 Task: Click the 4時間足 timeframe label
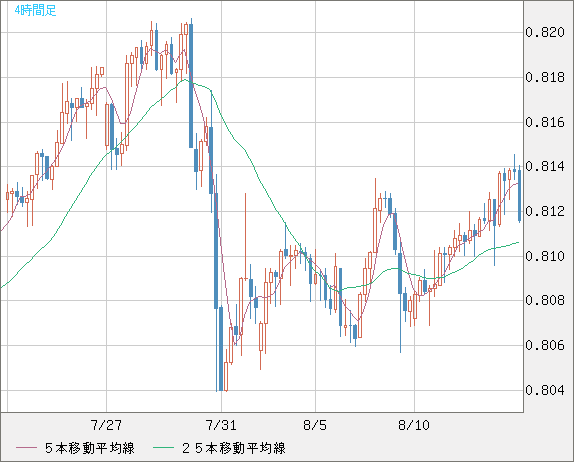pyautogui.click(x=35, y=10)
